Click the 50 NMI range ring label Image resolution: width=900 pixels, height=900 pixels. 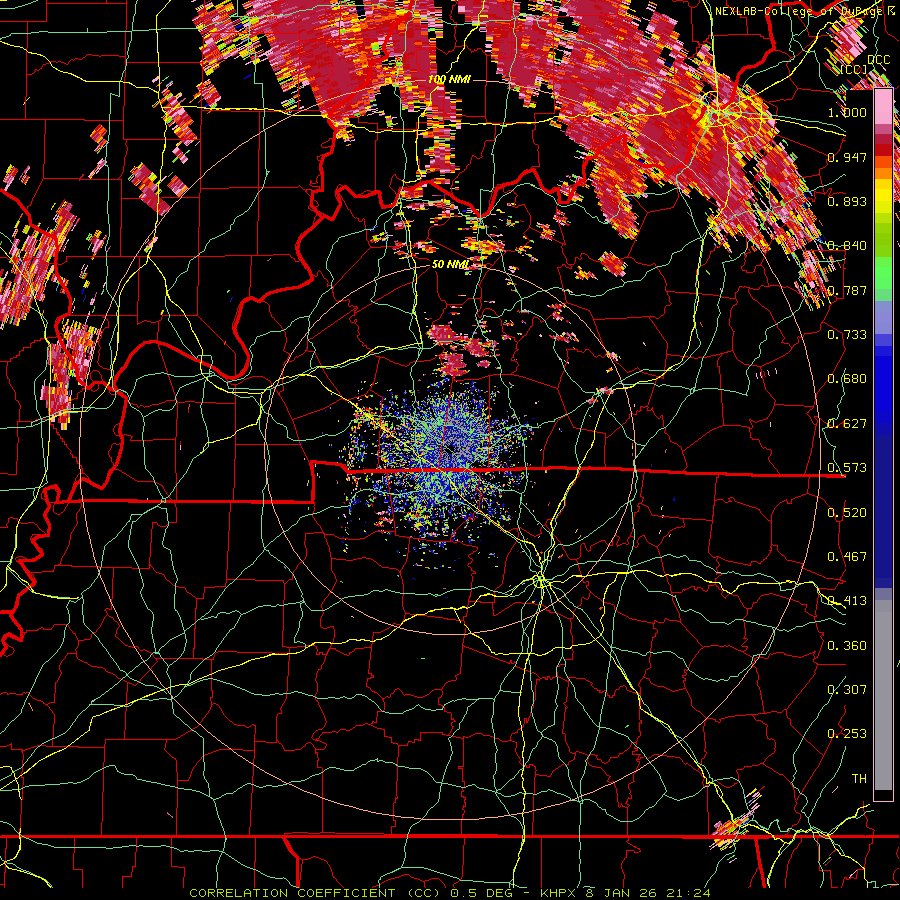[x=450, y=265]
